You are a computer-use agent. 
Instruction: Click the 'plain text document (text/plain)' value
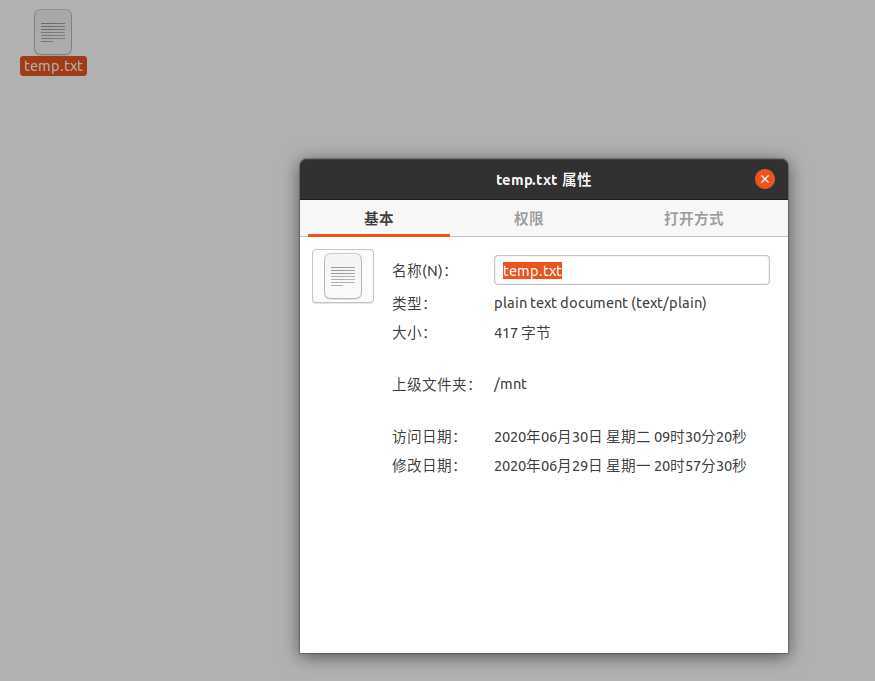[x=600, y=303]
